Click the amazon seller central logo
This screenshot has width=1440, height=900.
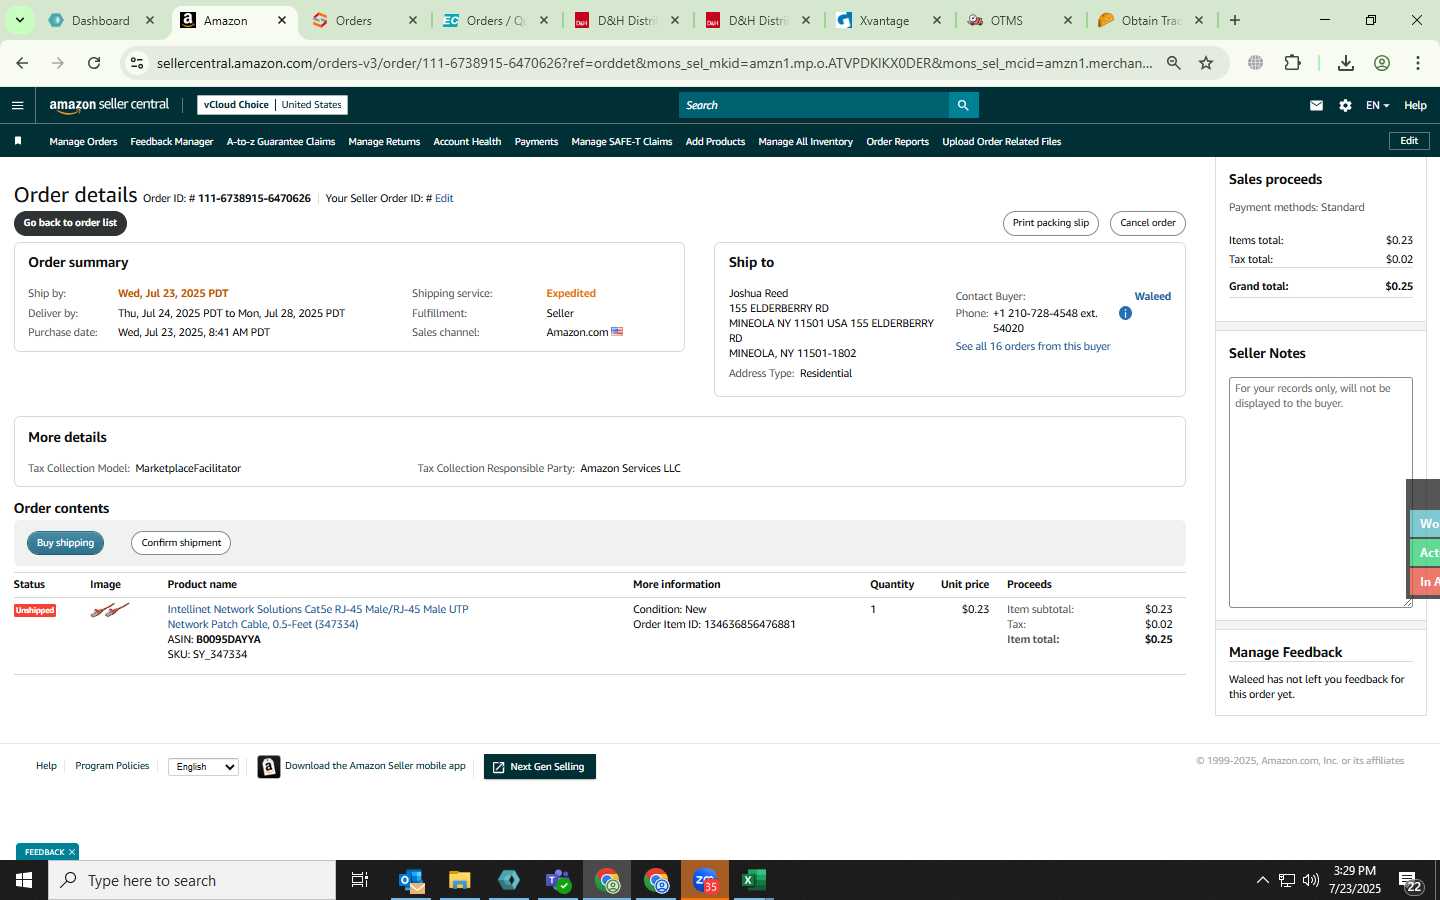click(x=109, y=105)
